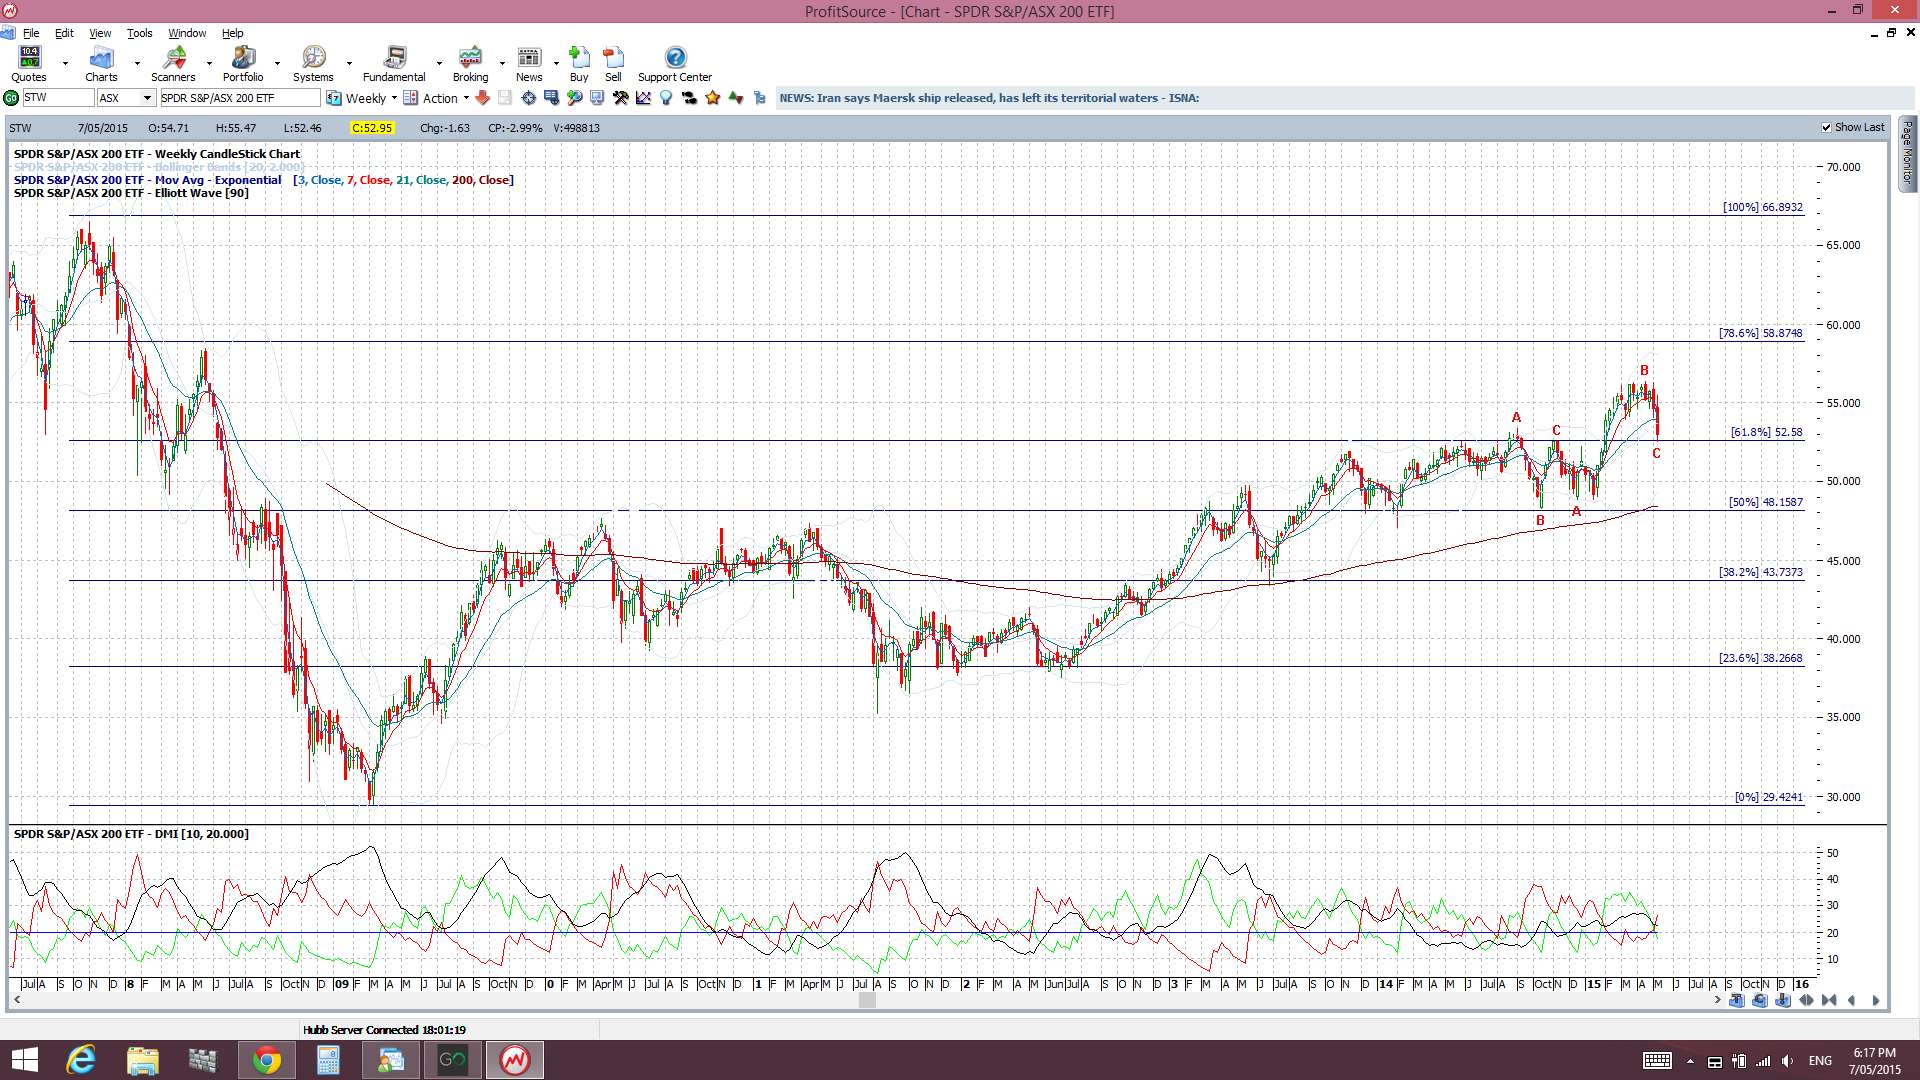Click the compress chart arrows icon
Image resolution: width=1920 pixels, height=1080 pixels.
click(1829, 1000)
